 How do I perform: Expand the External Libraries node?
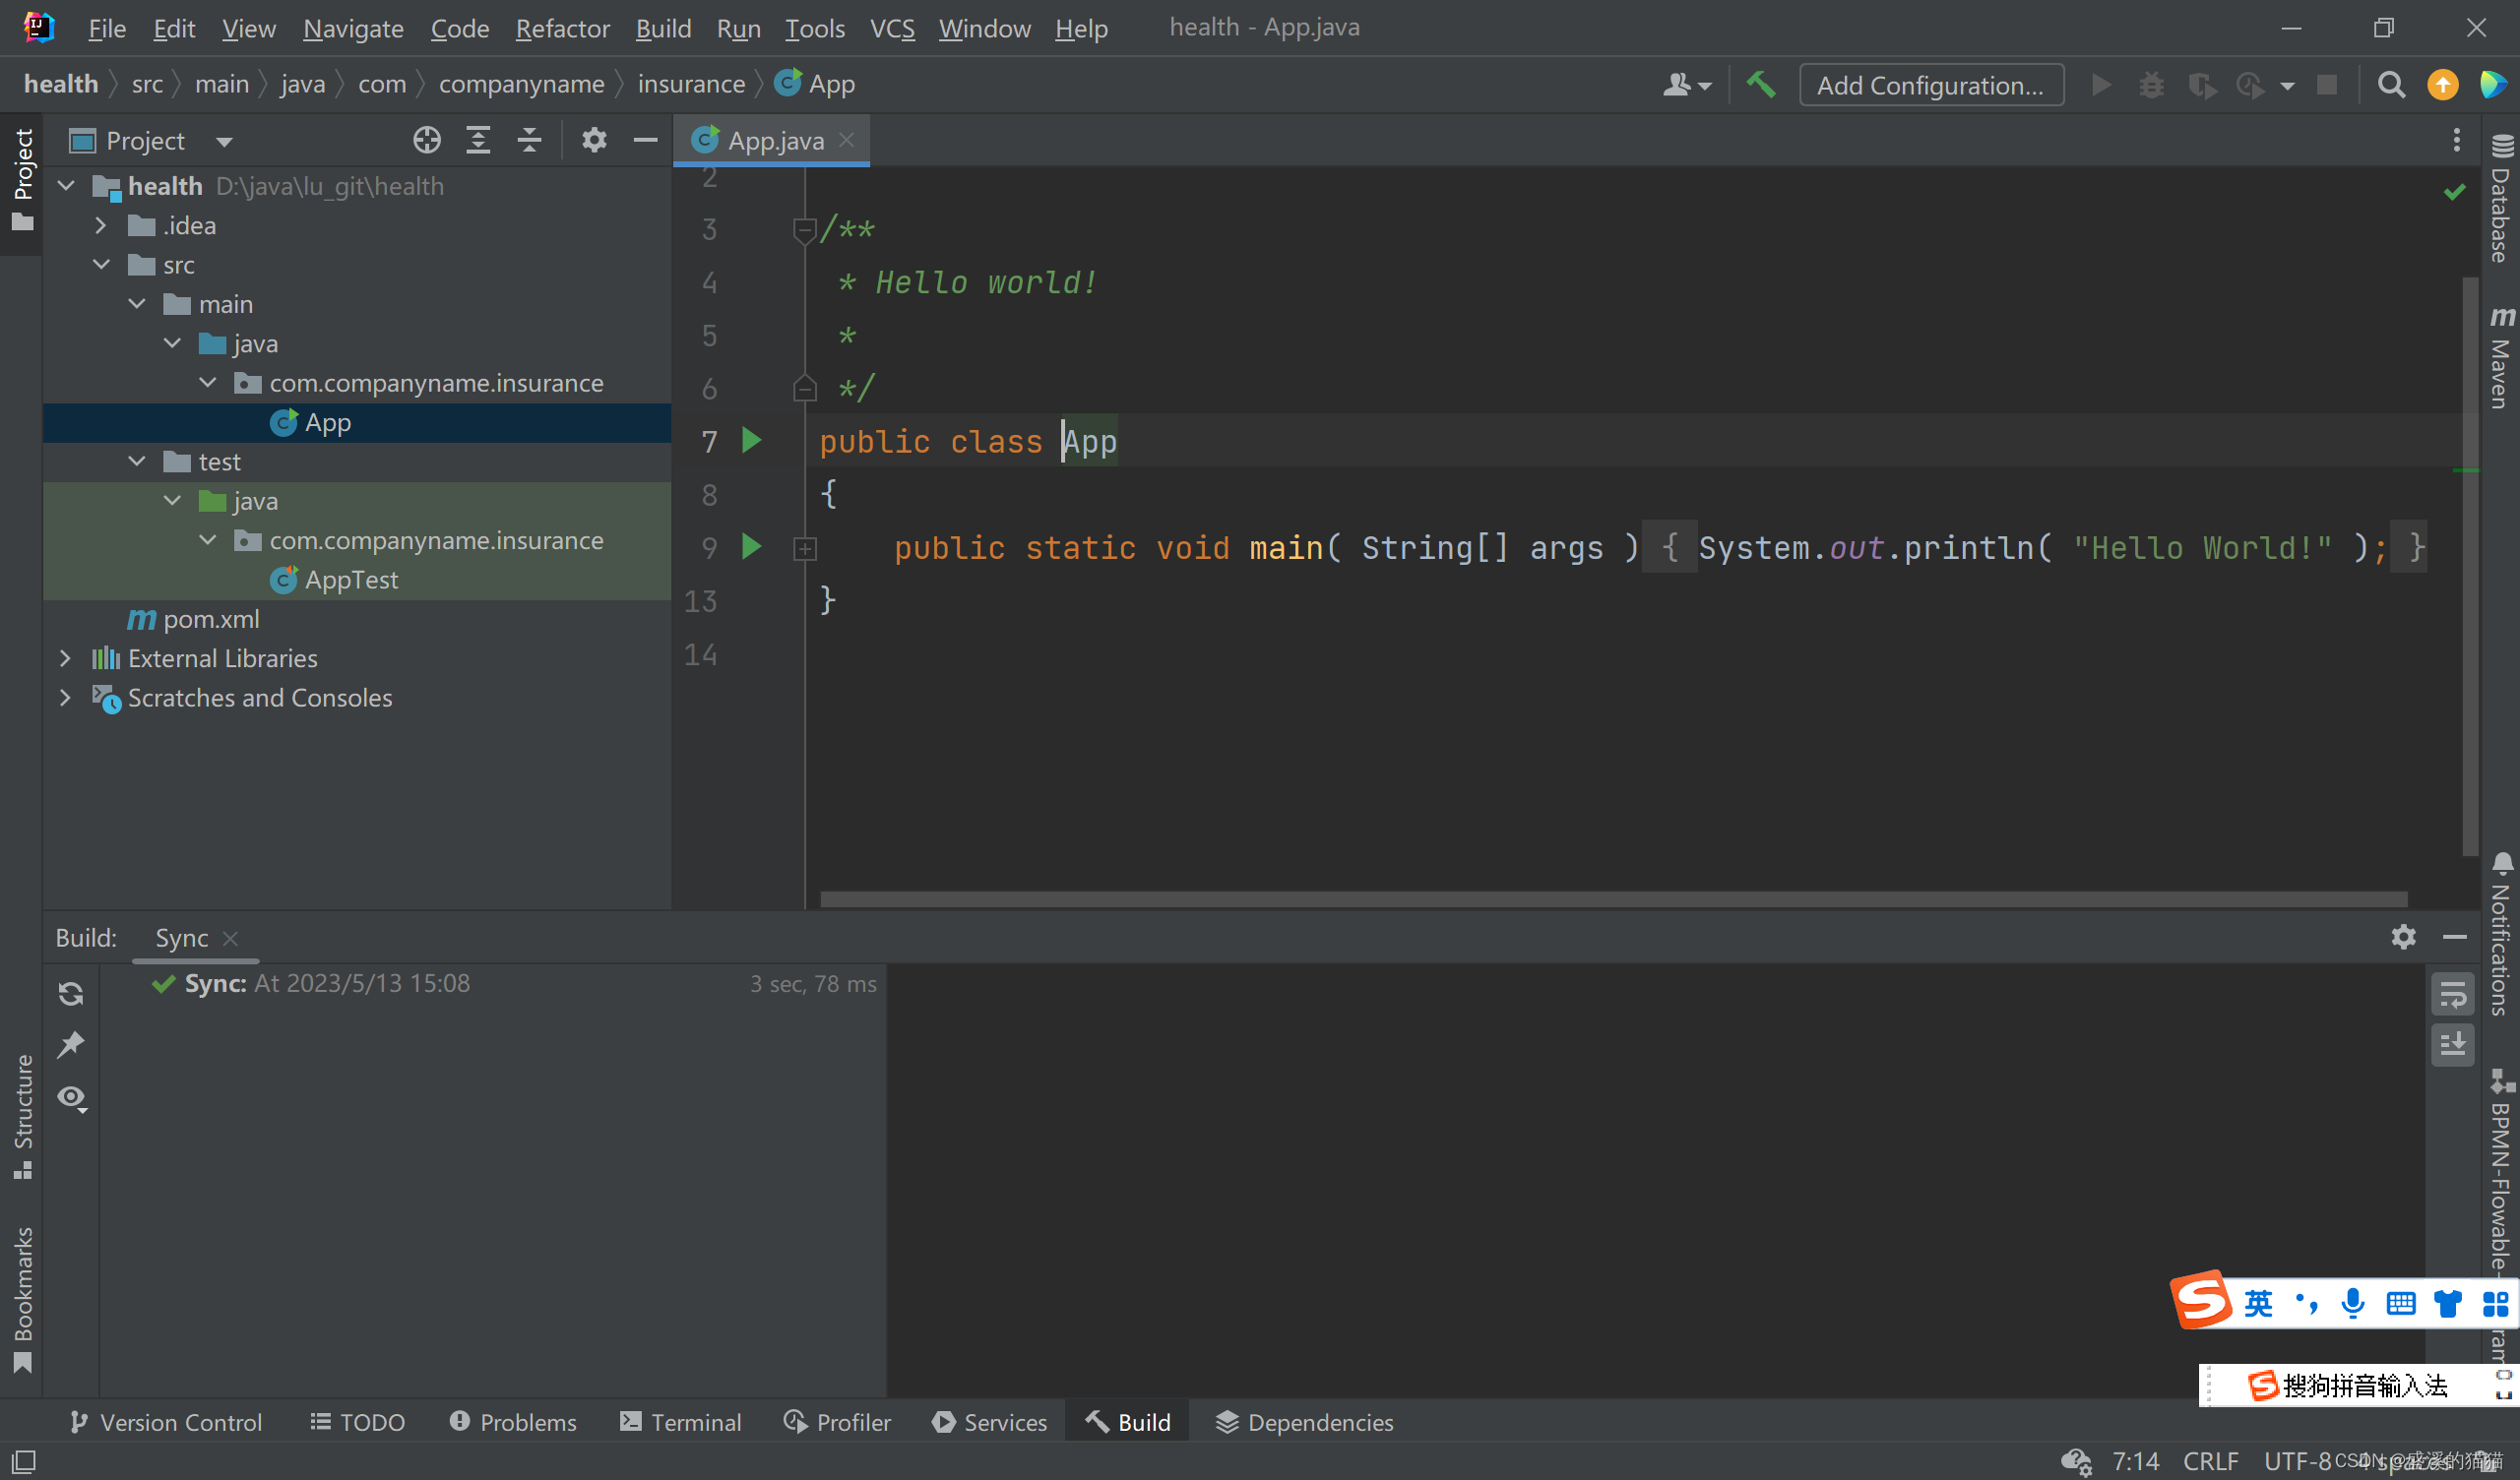click(x=66, y=658)
